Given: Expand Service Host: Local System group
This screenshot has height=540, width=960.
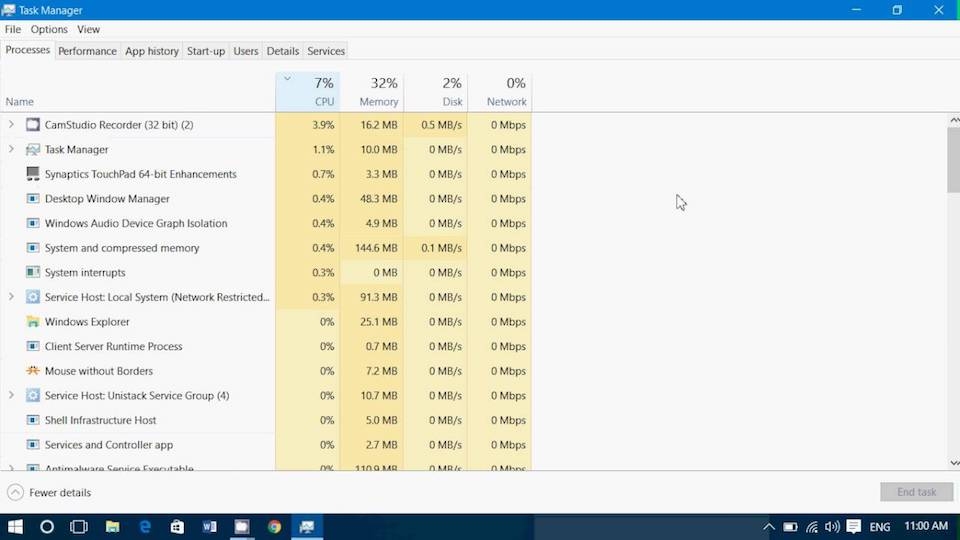Looking at the screenshot, I should click(11, 296).
